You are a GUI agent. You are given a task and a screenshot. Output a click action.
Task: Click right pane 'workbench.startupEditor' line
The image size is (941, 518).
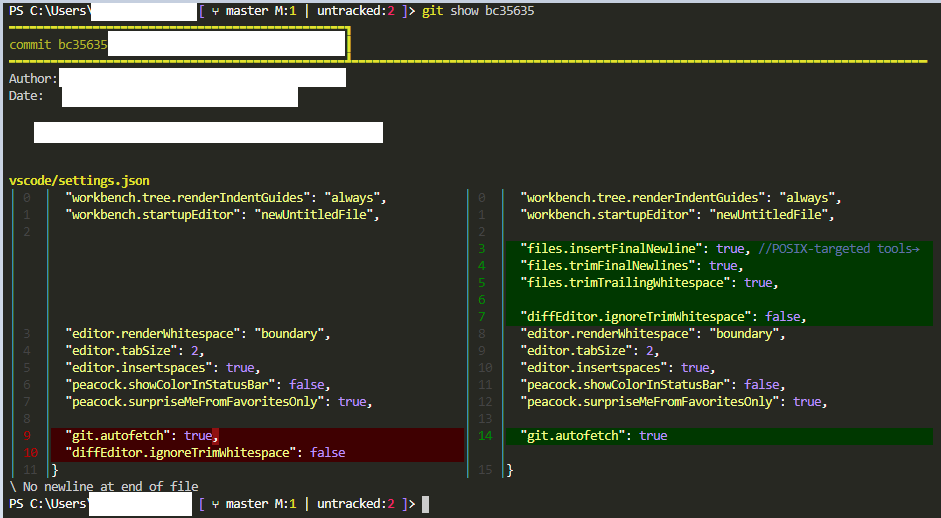pos(677,214)
